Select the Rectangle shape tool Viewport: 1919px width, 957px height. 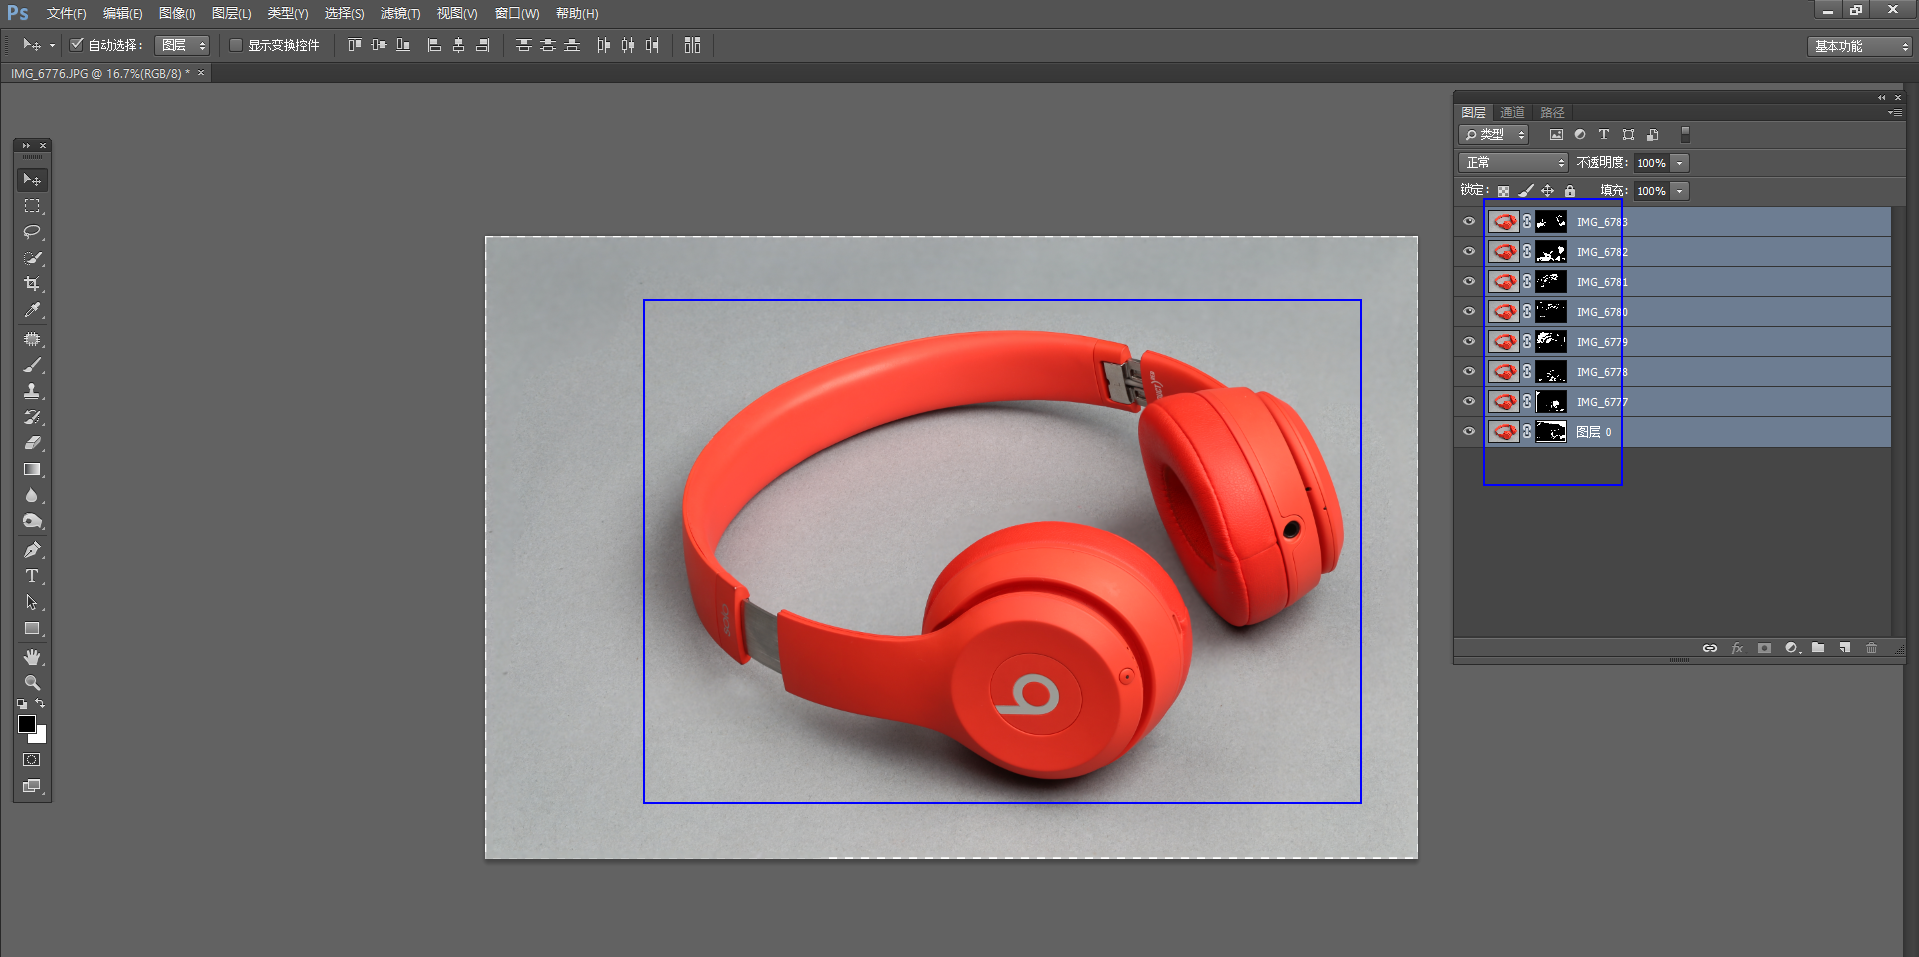(x=32, y=628)
